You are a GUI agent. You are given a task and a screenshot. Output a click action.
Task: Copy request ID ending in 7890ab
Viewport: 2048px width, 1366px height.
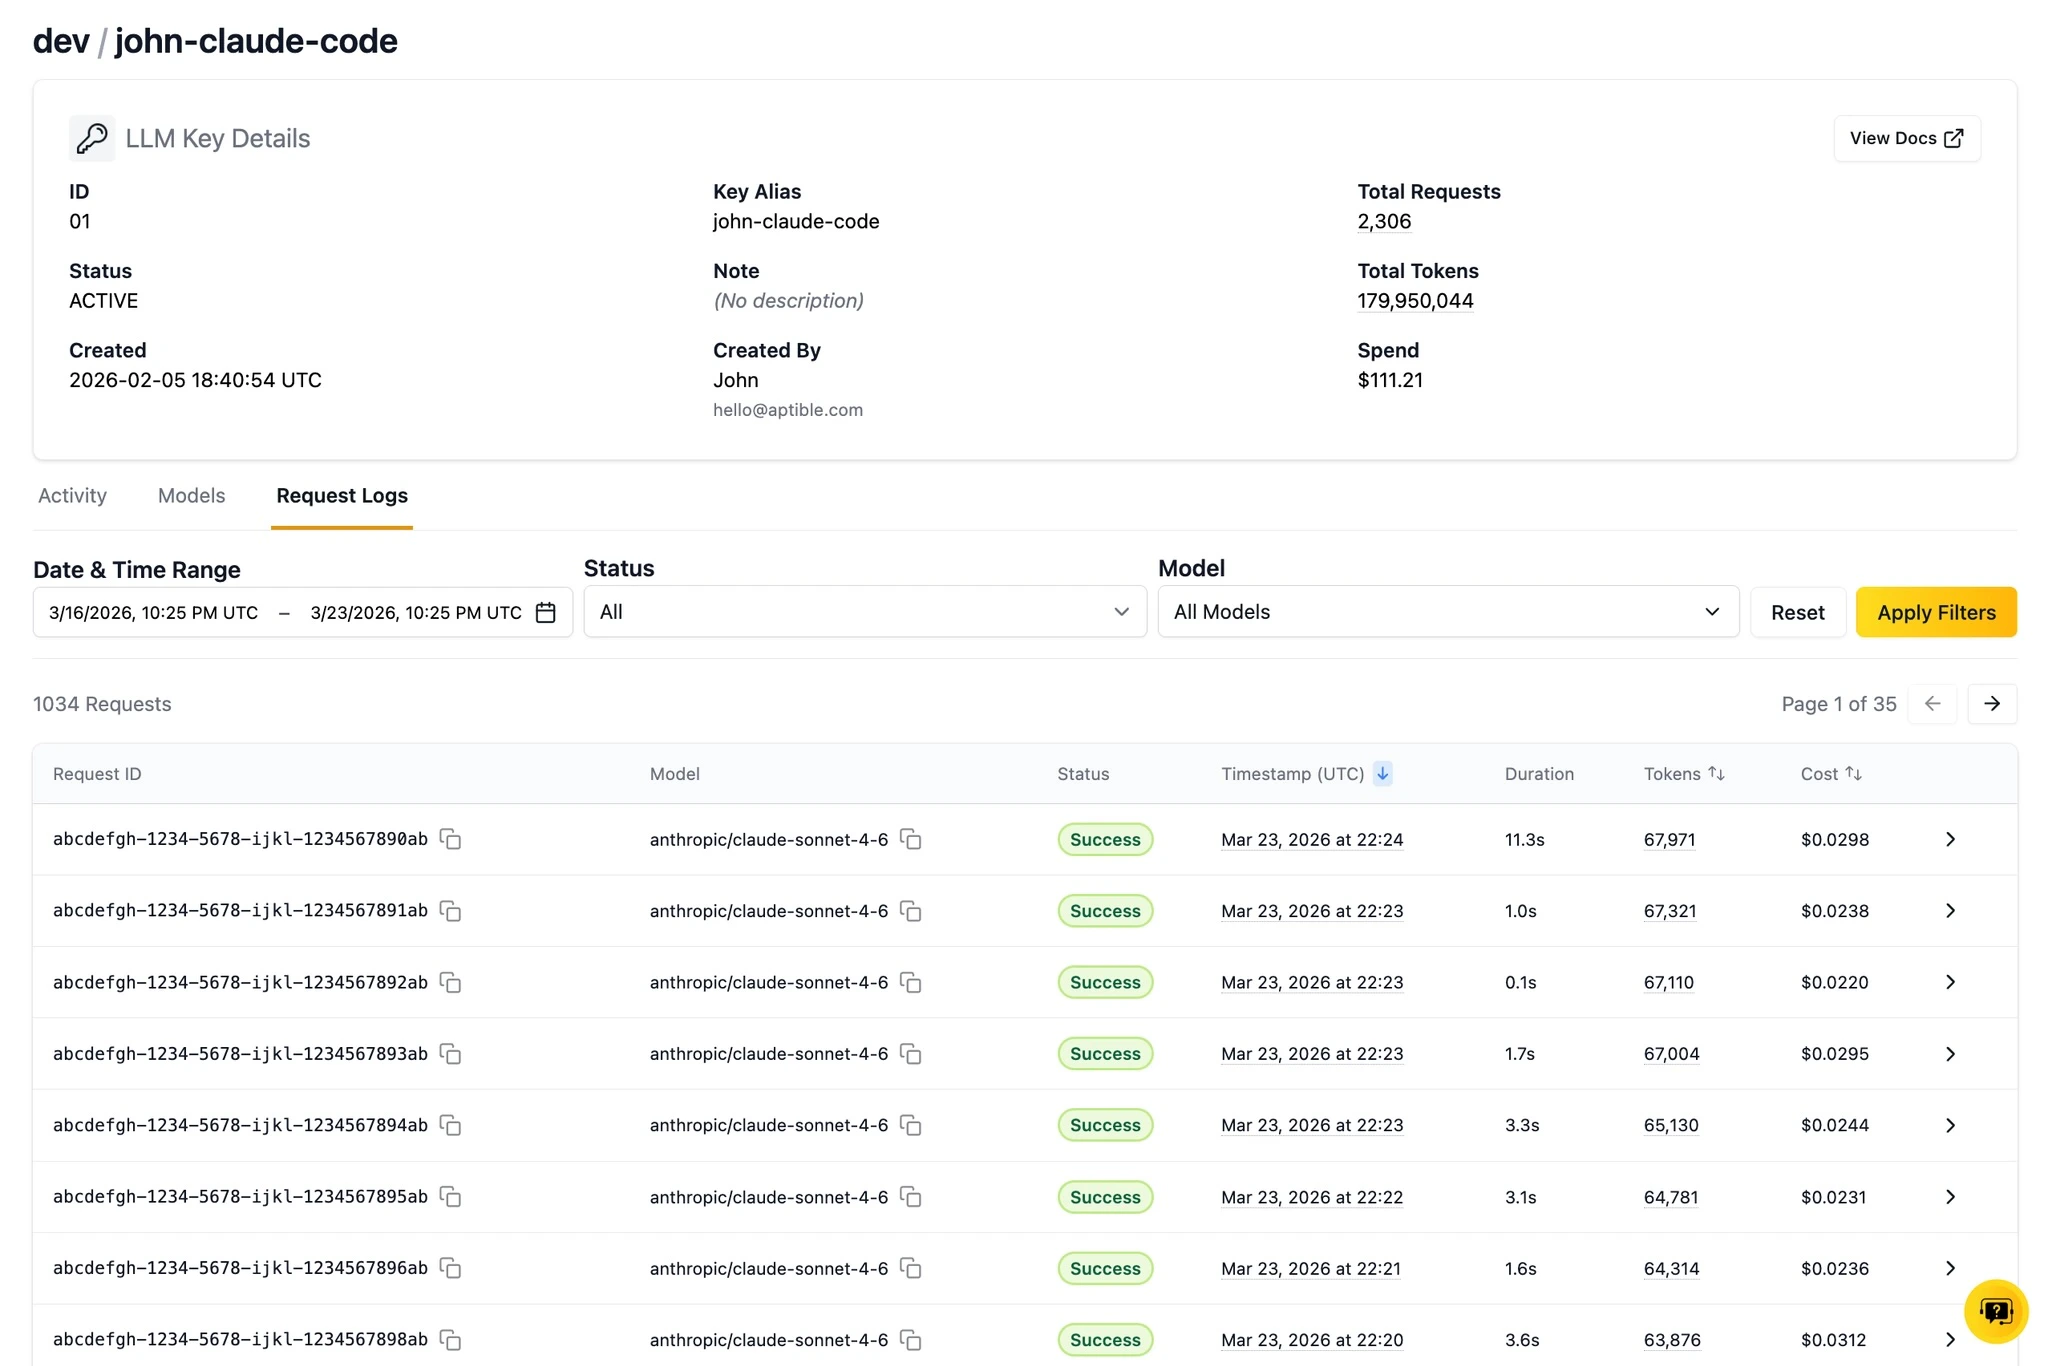[x=451, y=839]
